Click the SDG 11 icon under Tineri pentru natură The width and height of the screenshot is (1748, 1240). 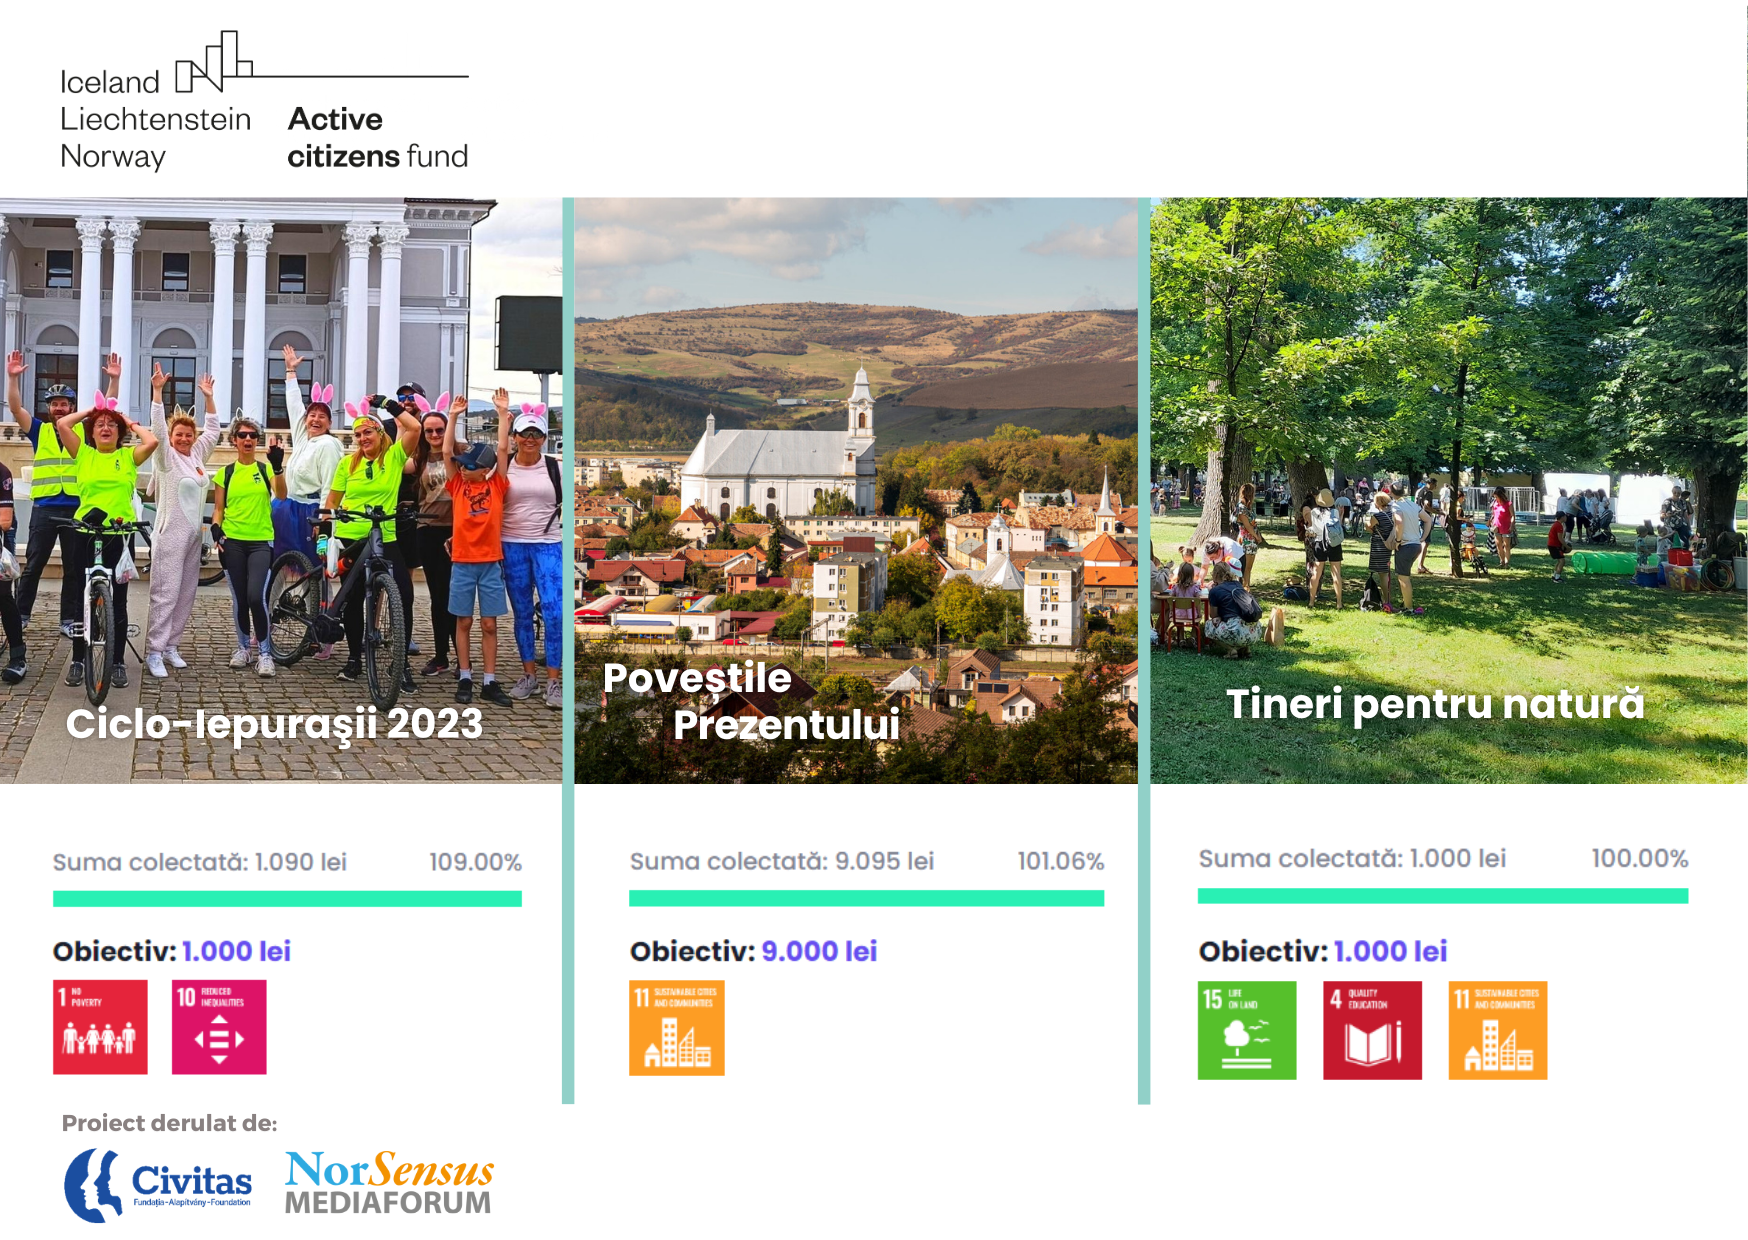(x=1498, y=1030)
